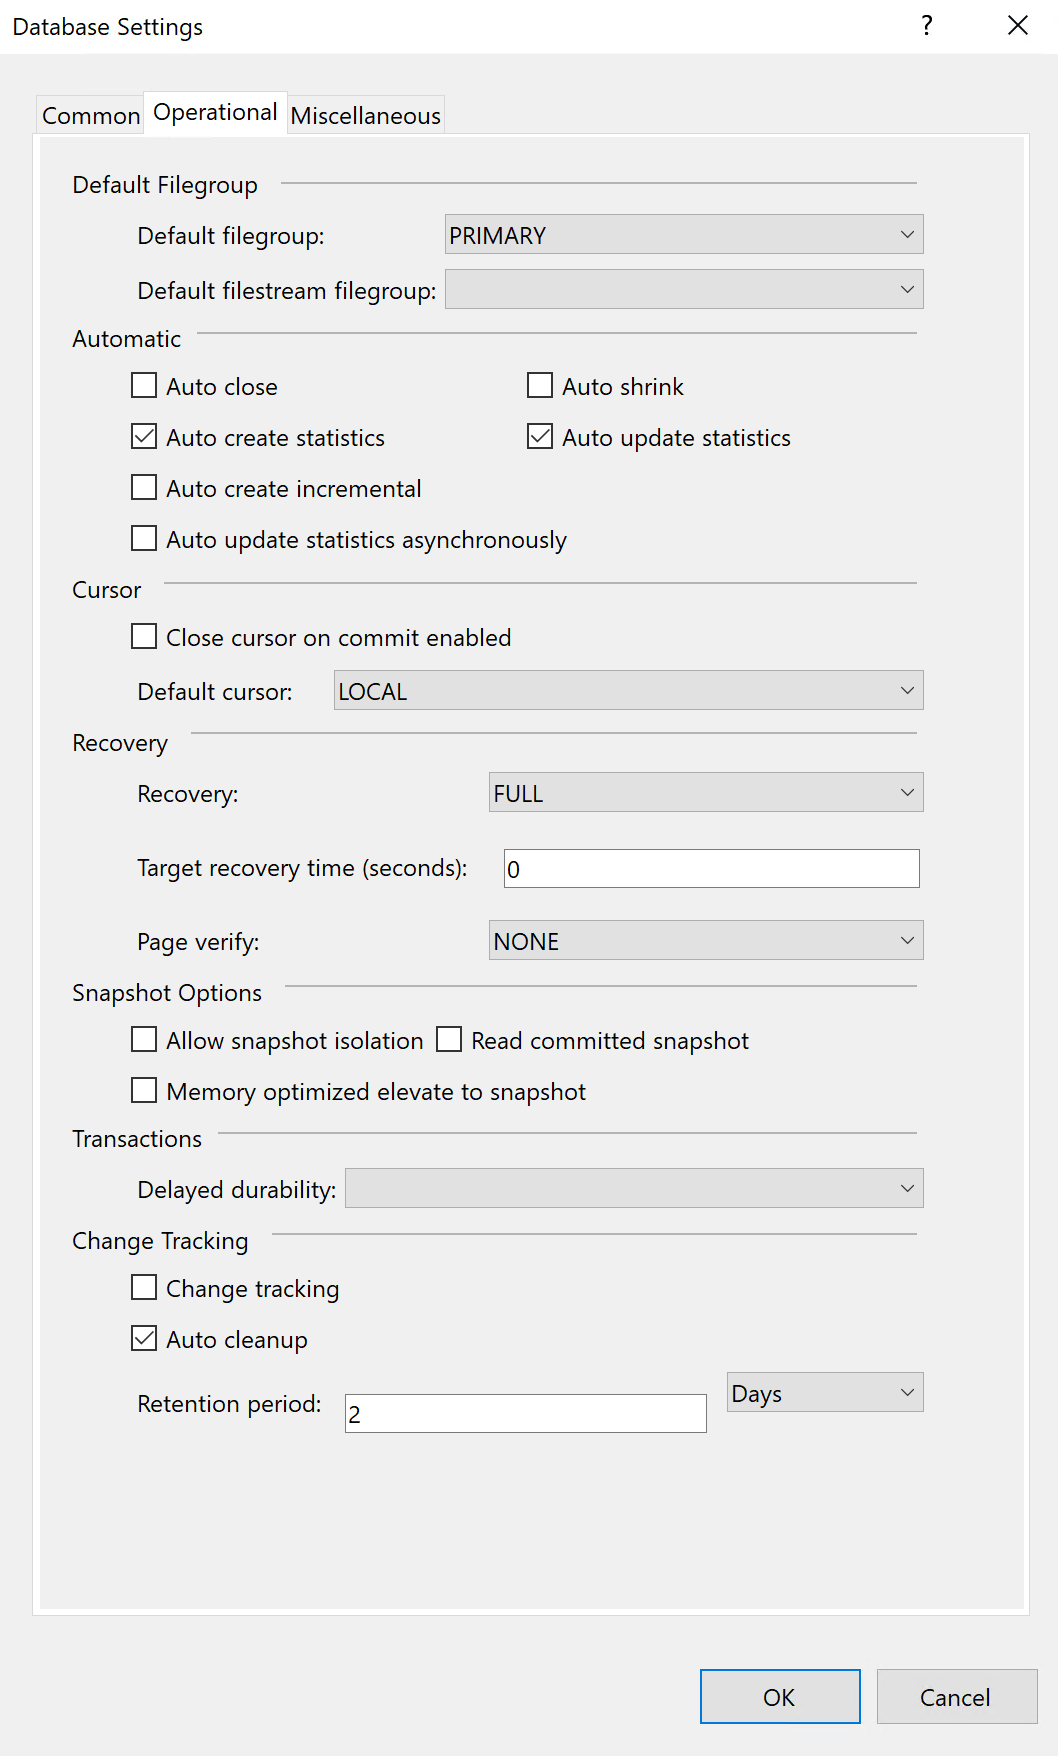Click the Cancel button

pyautogui.click(x=956, y=1697)
